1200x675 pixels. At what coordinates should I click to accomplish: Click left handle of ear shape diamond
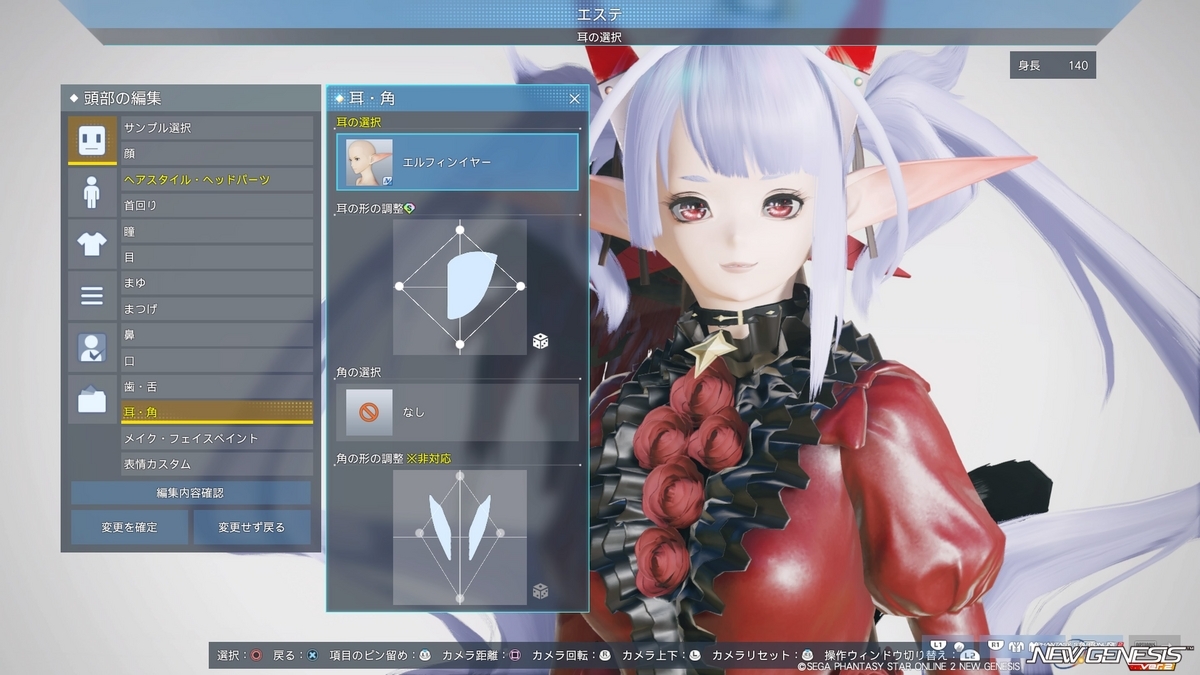(399, 287)
